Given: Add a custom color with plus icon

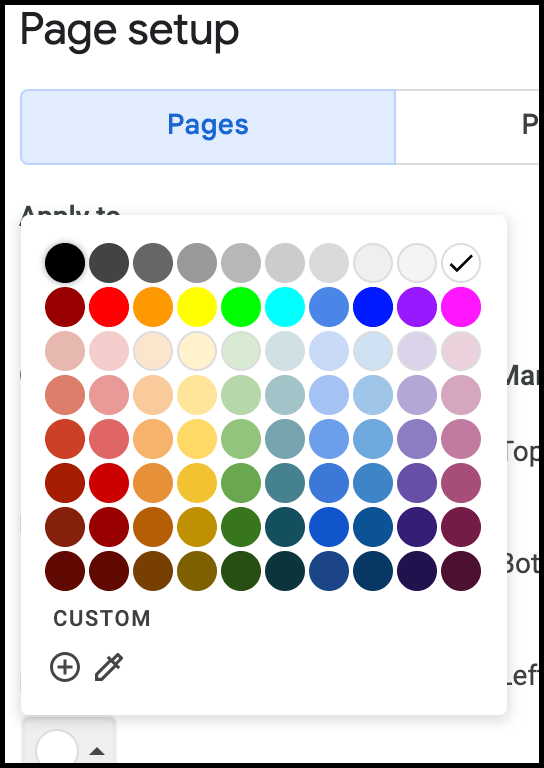Looking at the screenshot, I should [65, 667].
